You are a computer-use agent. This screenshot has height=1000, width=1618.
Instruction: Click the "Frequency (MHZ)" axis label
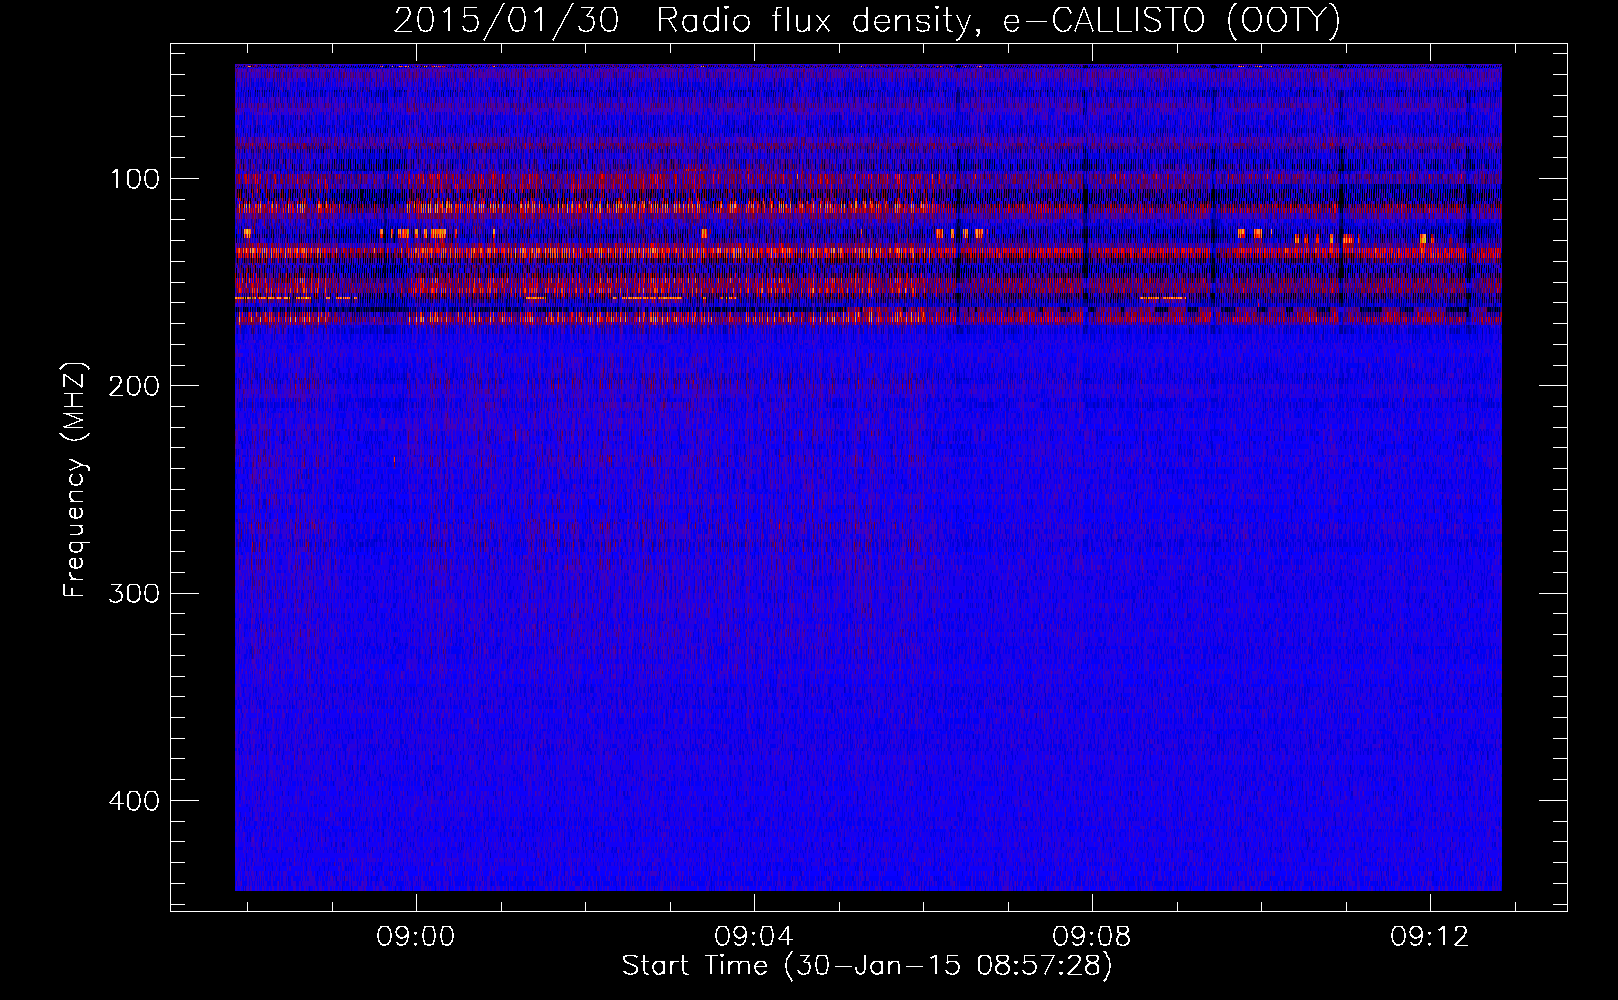coord(75,480)
